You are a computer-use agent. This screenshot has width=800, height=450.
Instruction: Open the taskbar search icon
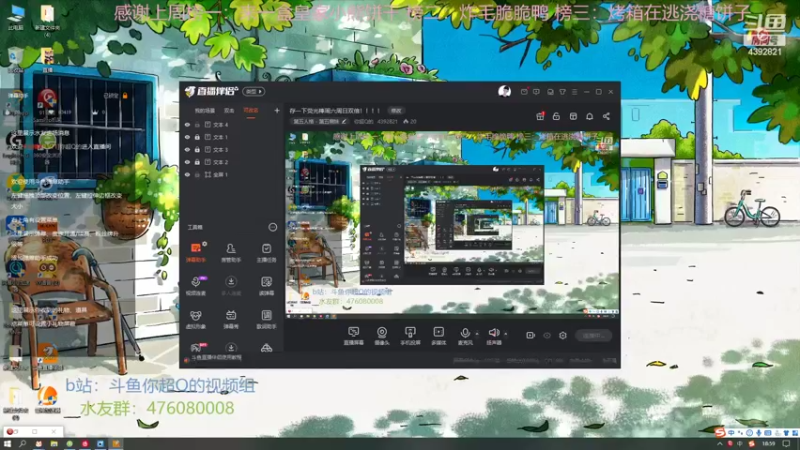point(22,444)
